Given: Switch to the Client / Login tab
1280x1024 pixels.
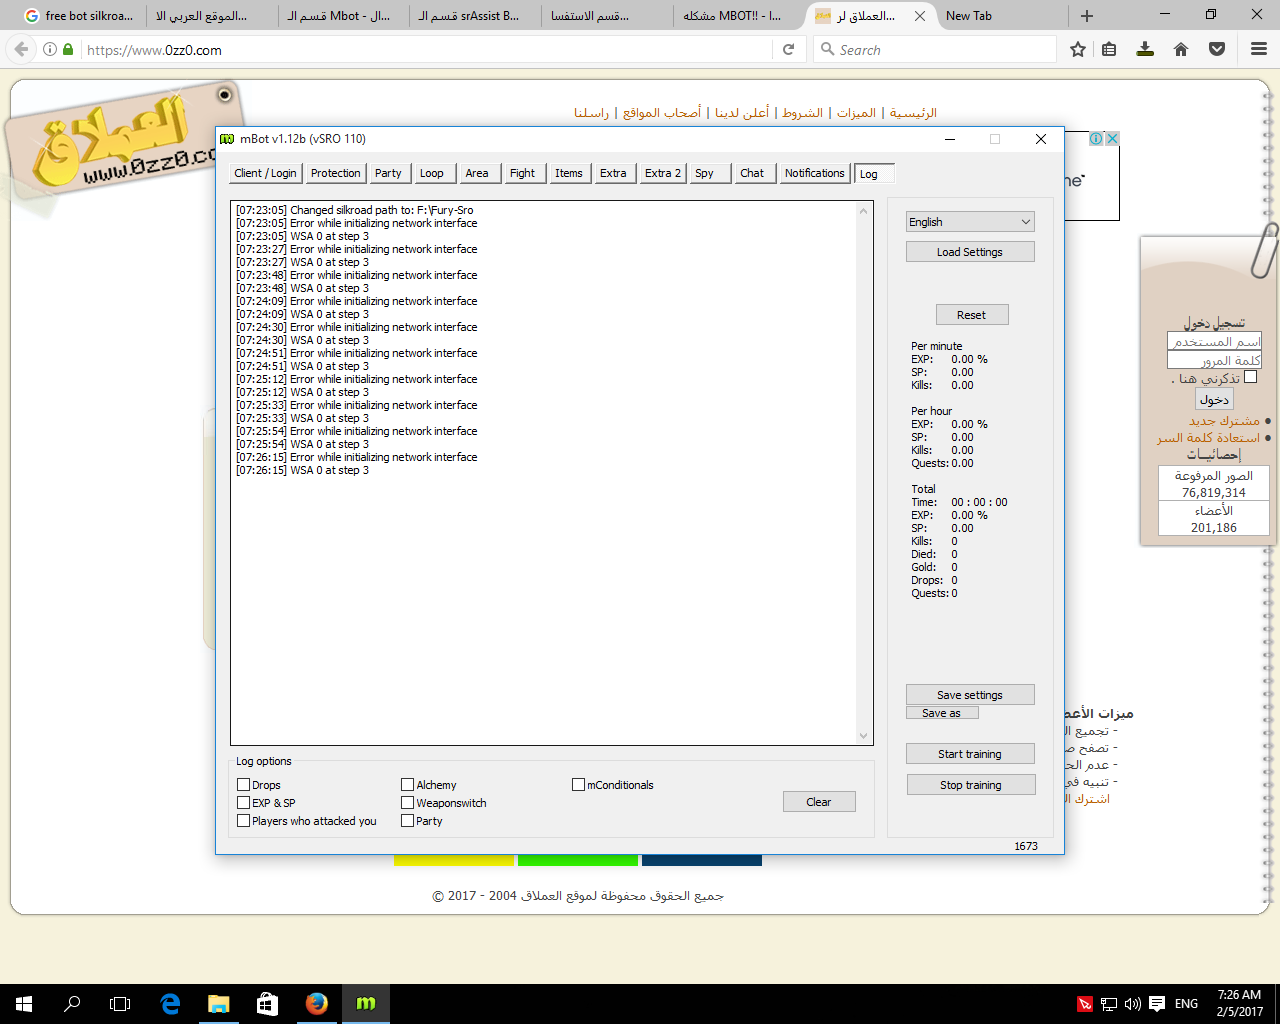Looking at the screenshot, I should click(x=265, y=173).
